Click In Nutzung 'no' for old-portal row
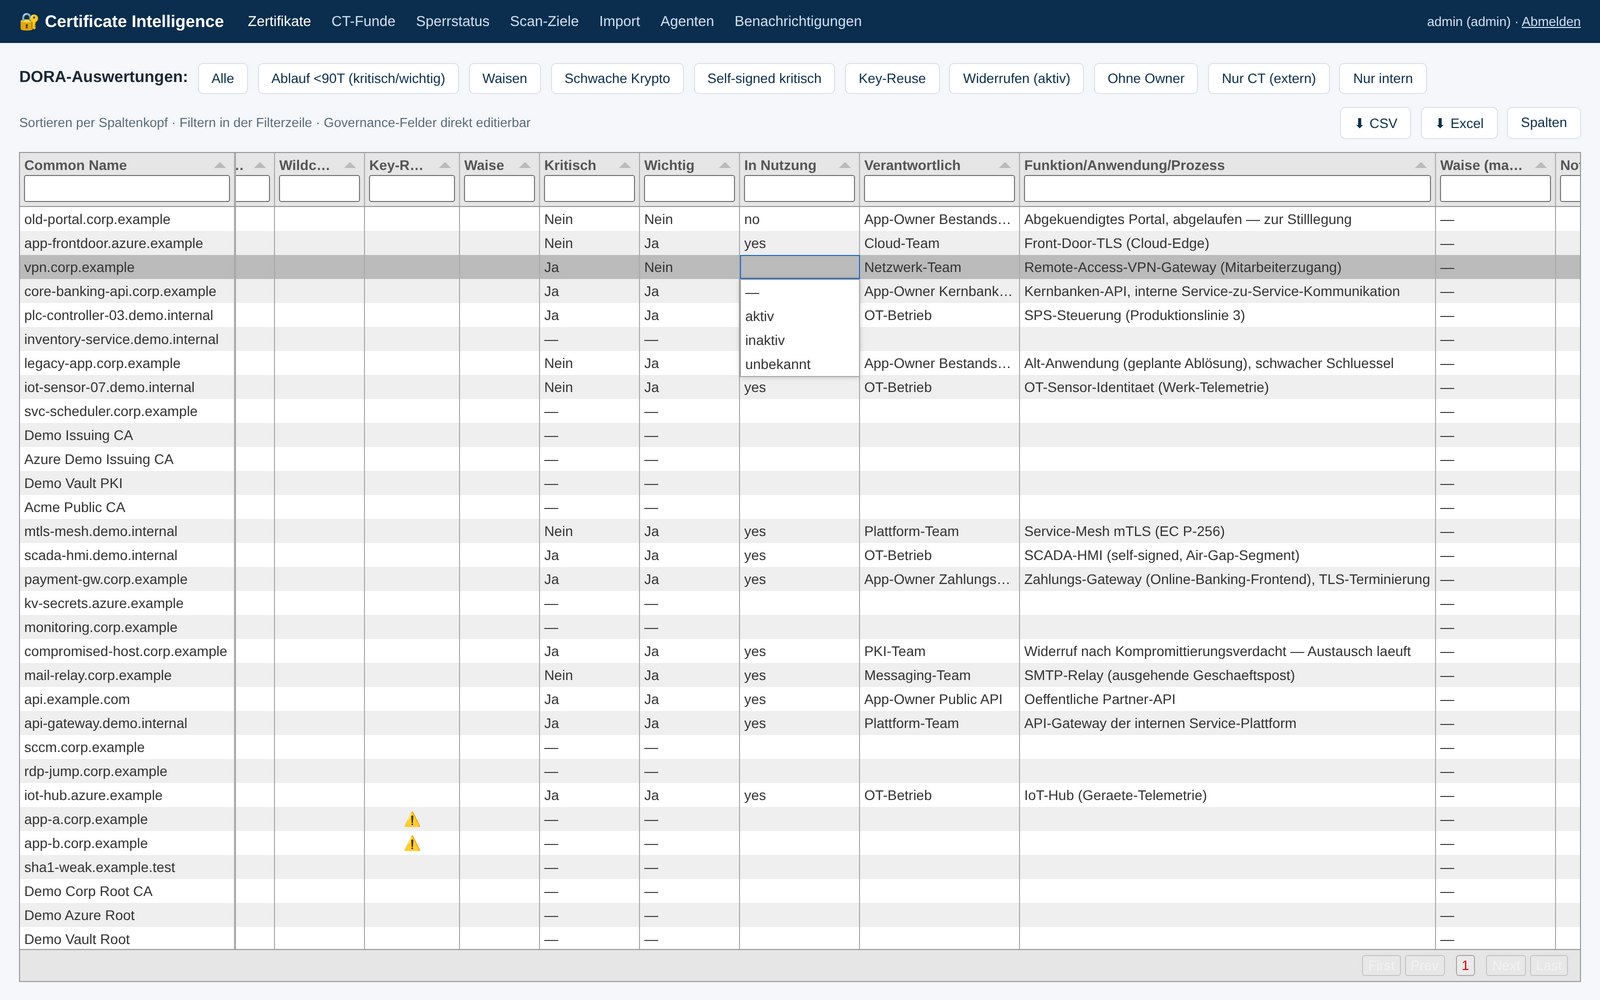 pyautogui.click(x=752, y=219)
